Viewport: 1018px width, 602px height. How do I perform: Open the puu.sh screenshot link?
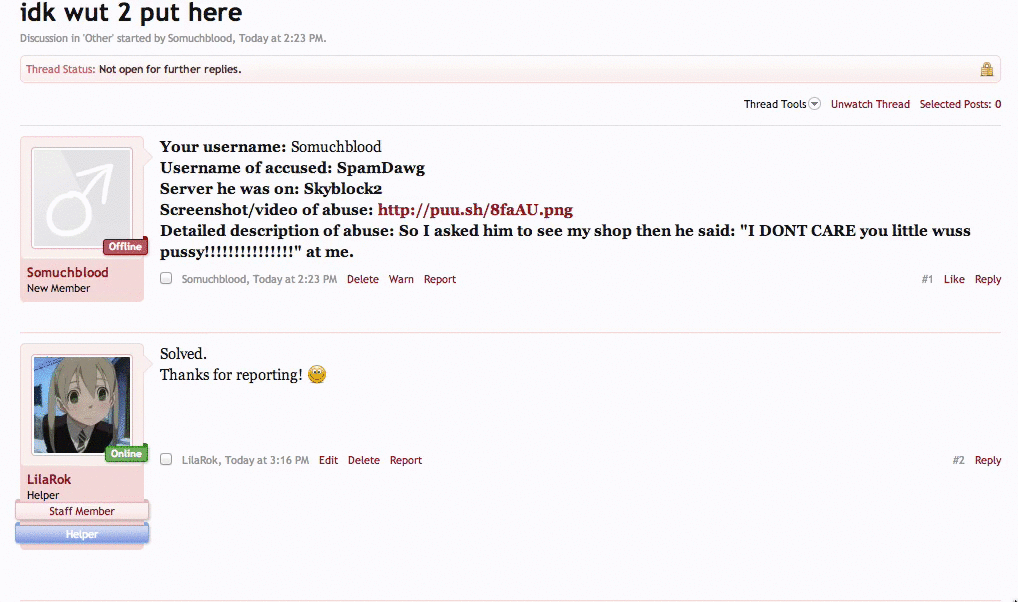pyautogui.click(x=475, y=210)
